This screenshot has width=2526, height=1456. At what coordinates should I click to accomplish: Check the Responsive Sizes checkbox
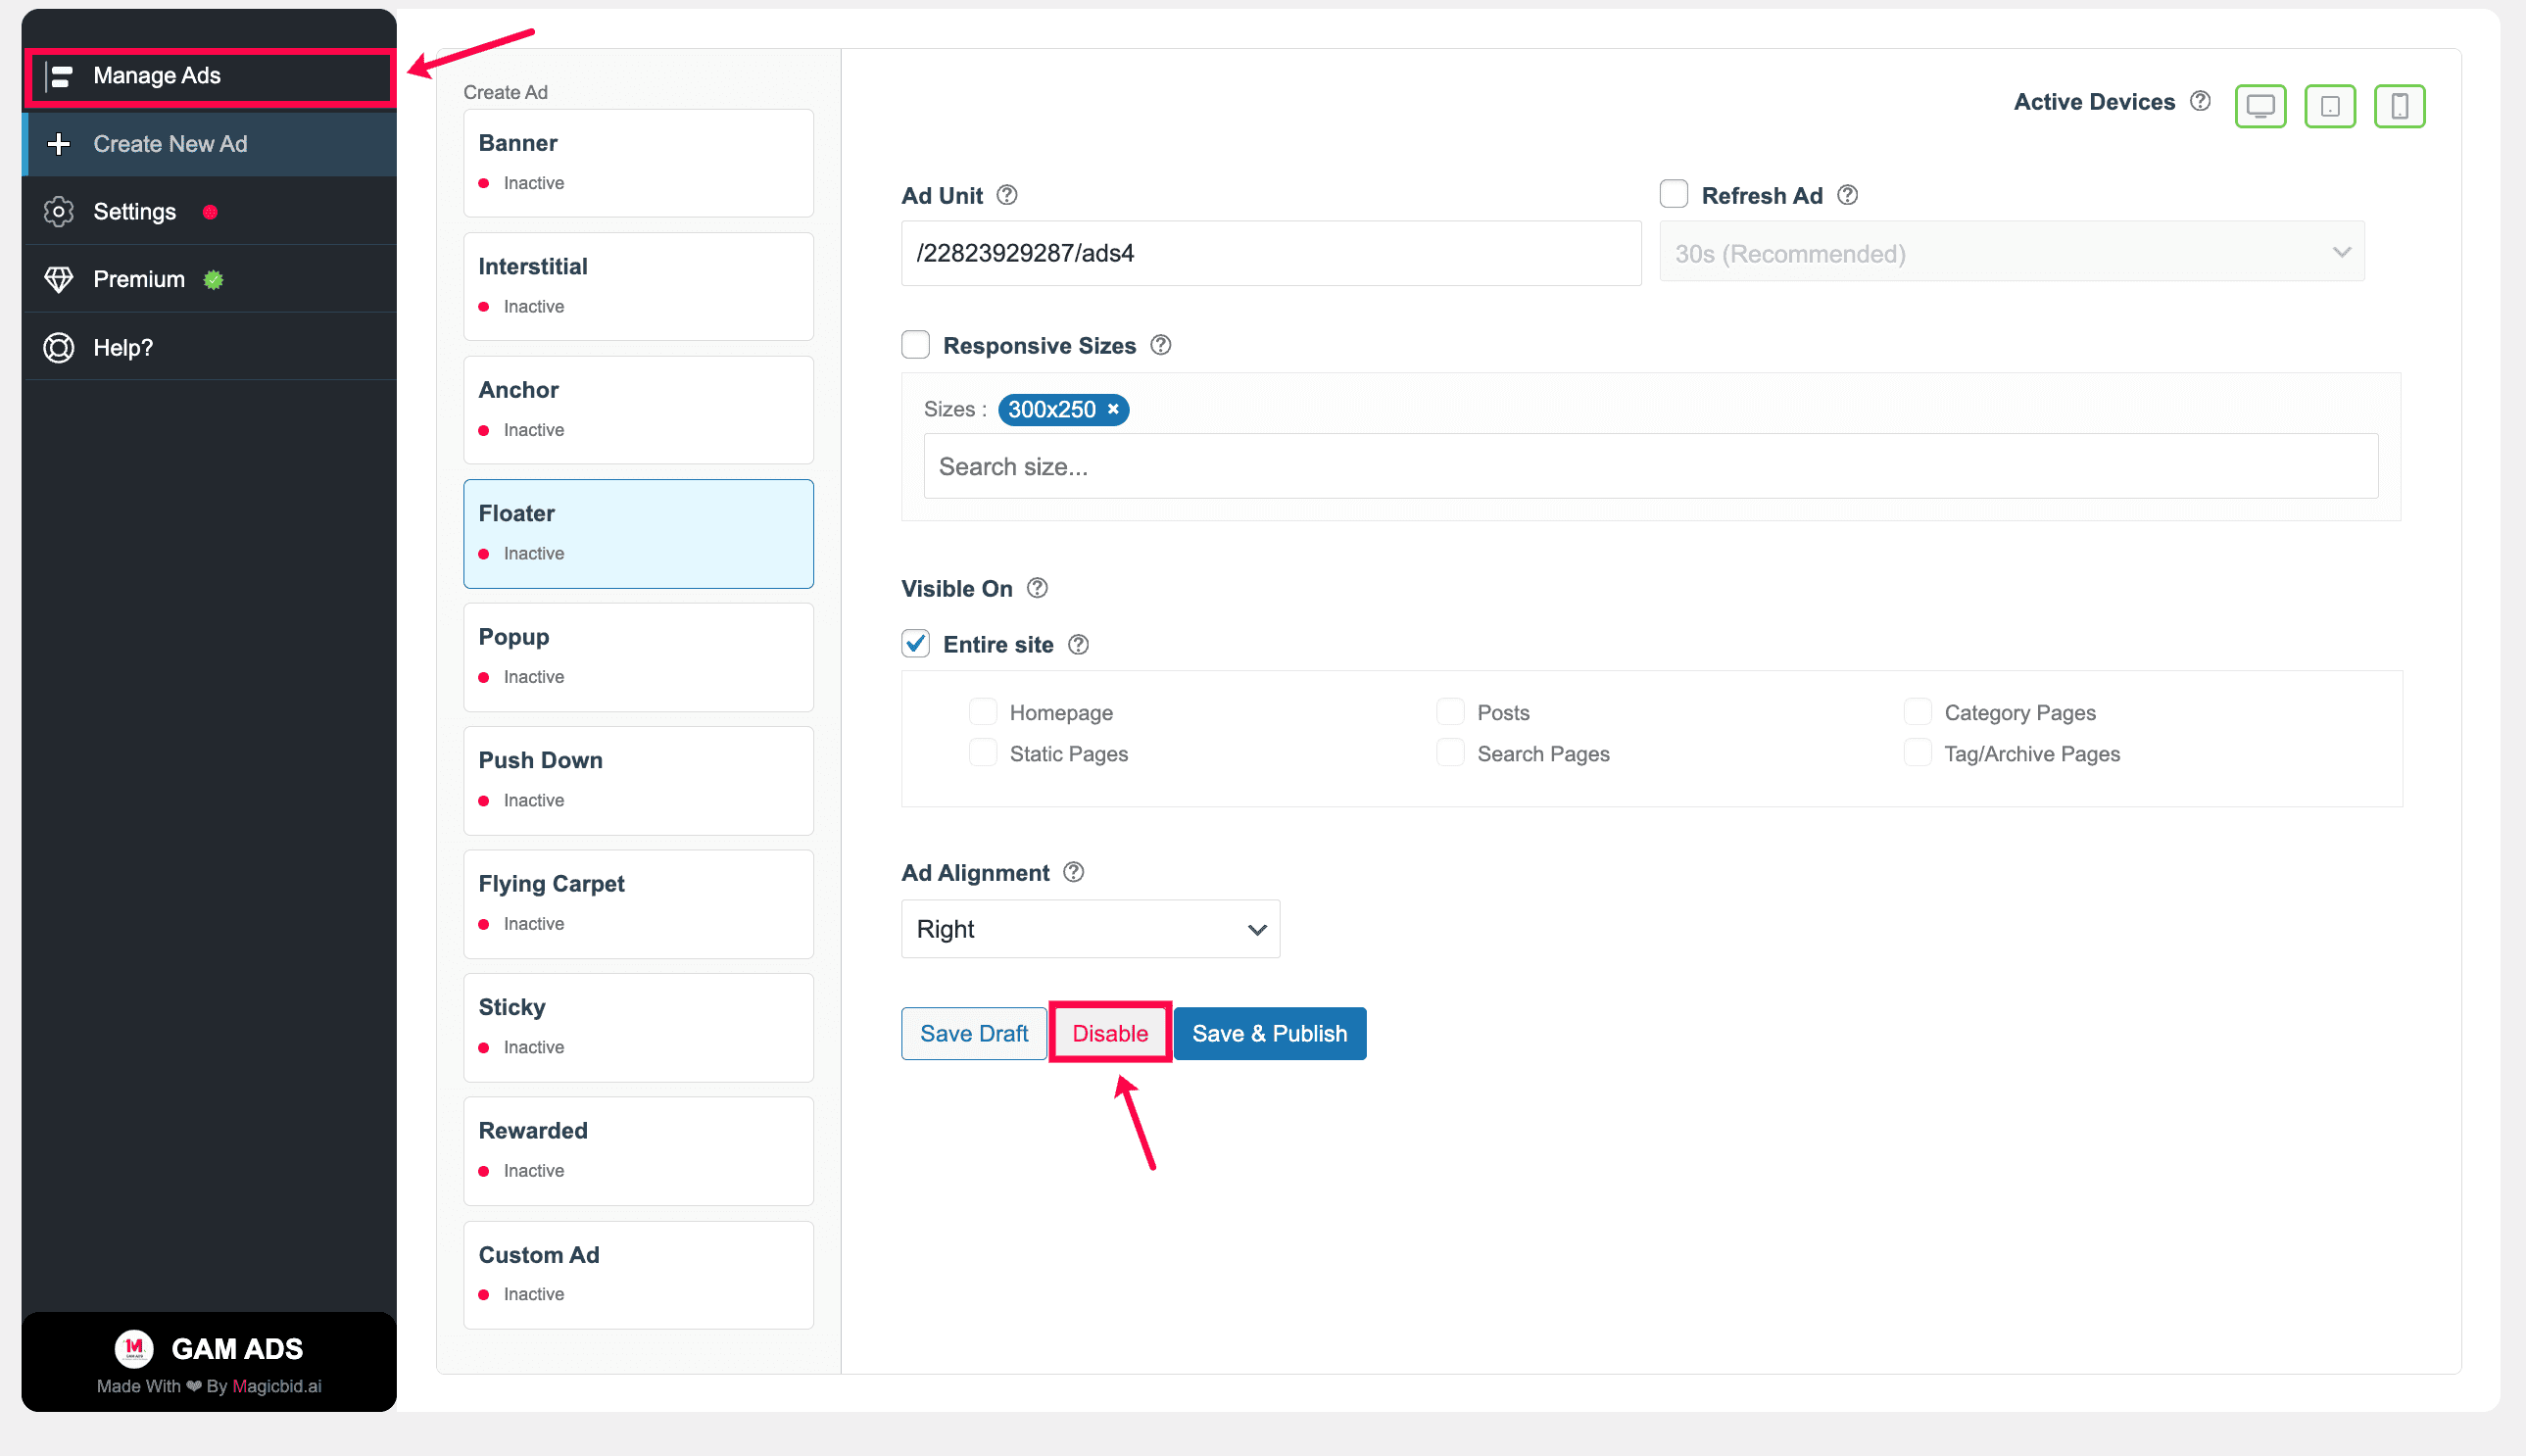[x=915, y=344]
